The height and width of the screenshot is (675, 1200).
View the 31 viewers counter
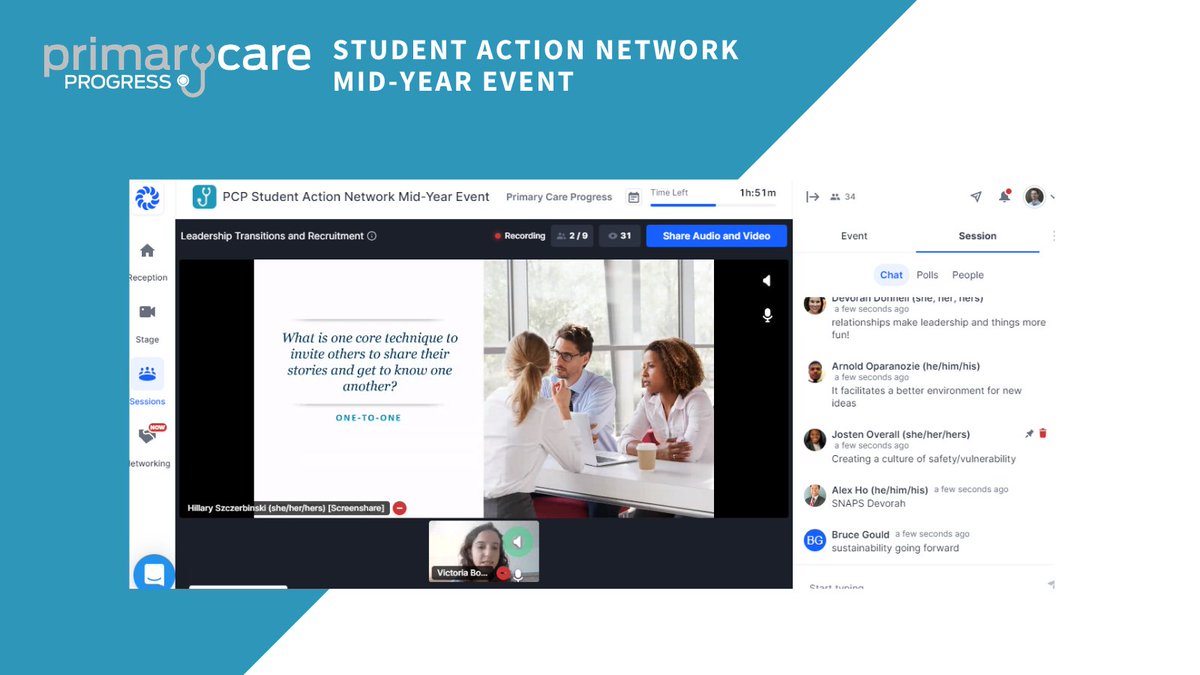click(x=619, y=236)
